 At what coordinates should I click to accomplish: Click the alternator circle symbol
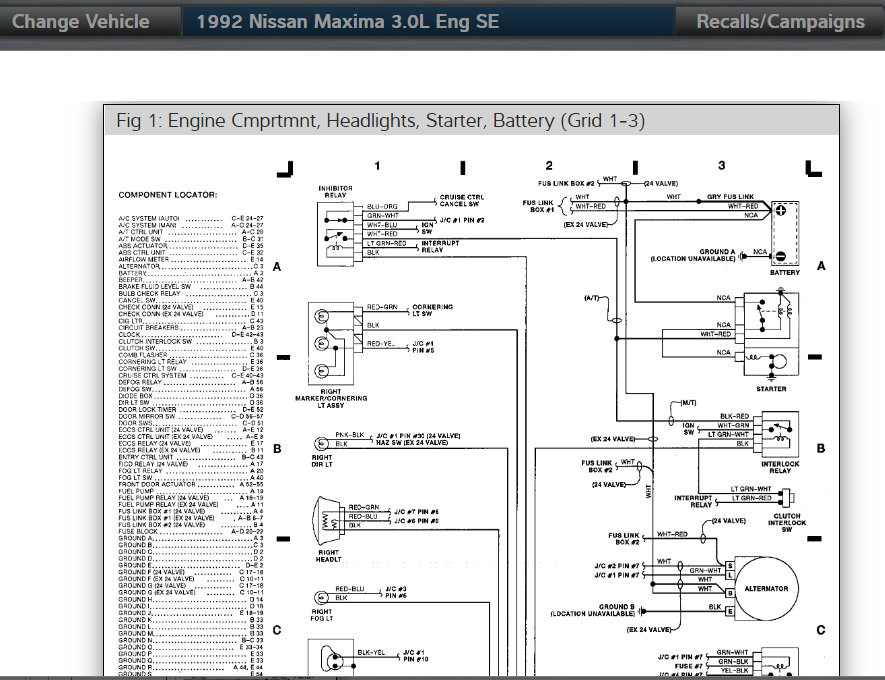click(766, 589)
